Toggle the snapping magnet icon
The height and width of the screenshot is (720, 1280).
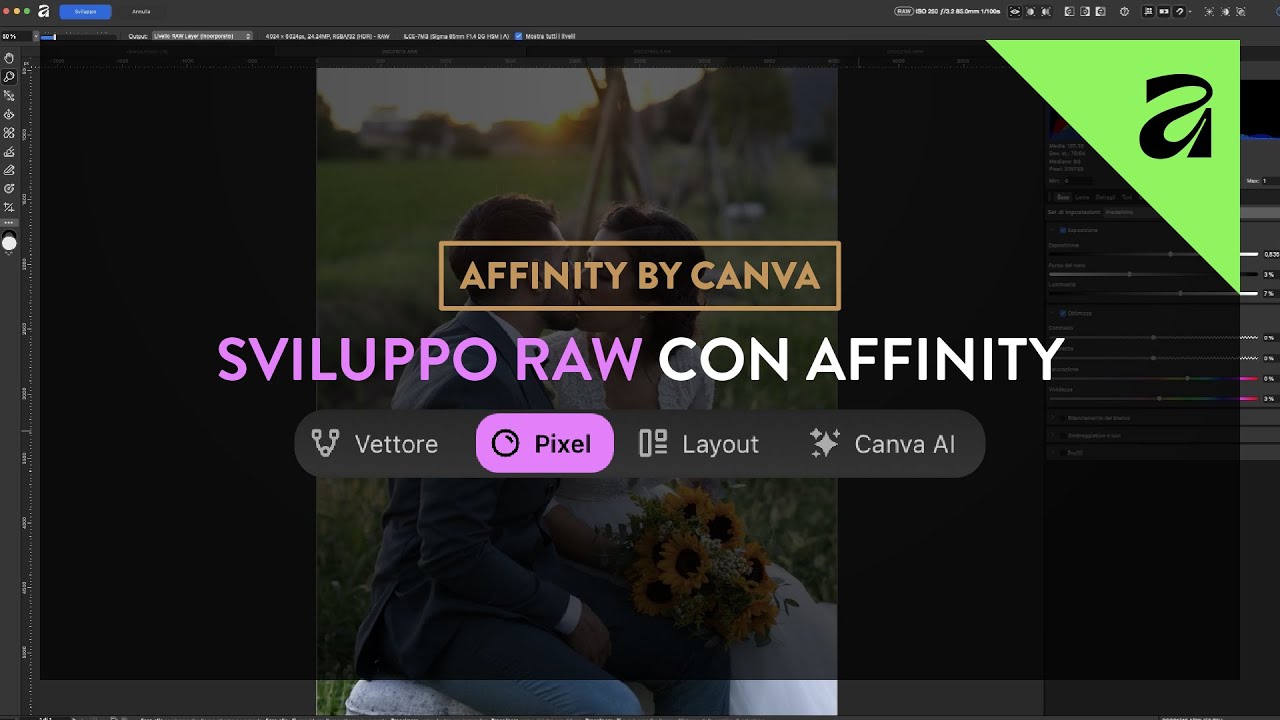click(x=1179, y=11)
